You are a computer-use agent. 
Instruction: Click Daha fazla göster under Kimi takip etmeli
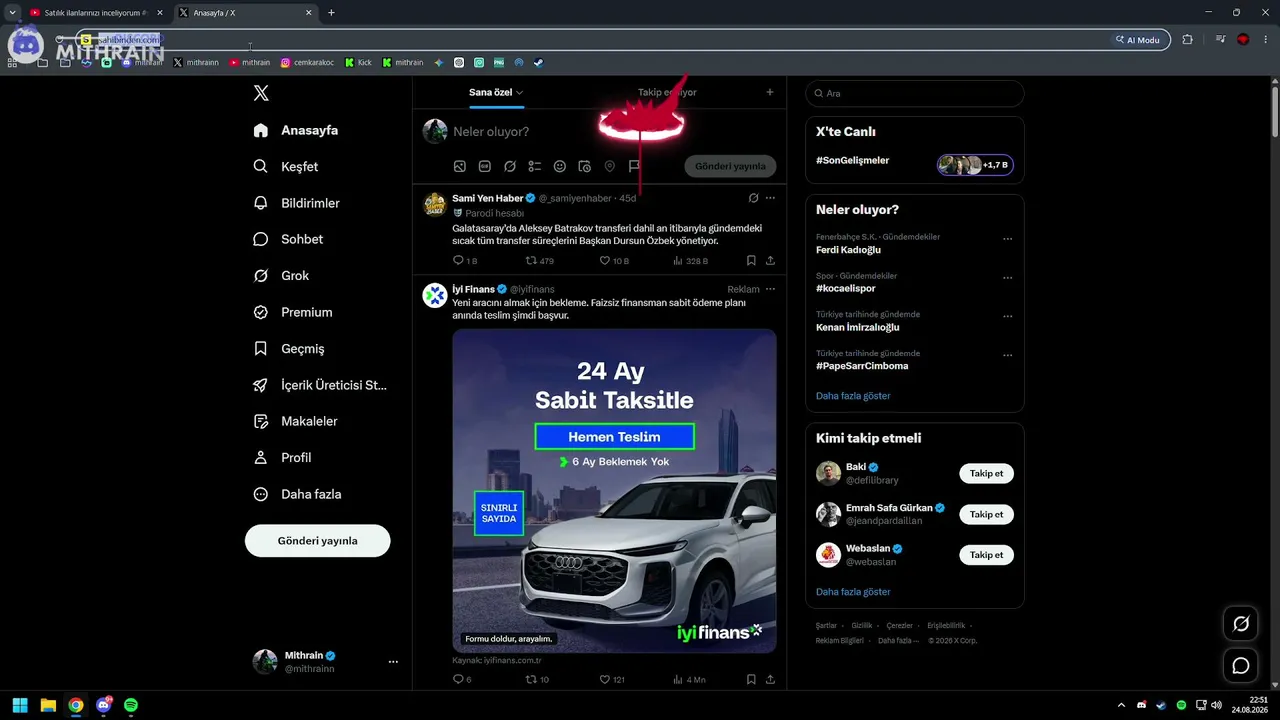pyautogui.click(x=853, y=592)
